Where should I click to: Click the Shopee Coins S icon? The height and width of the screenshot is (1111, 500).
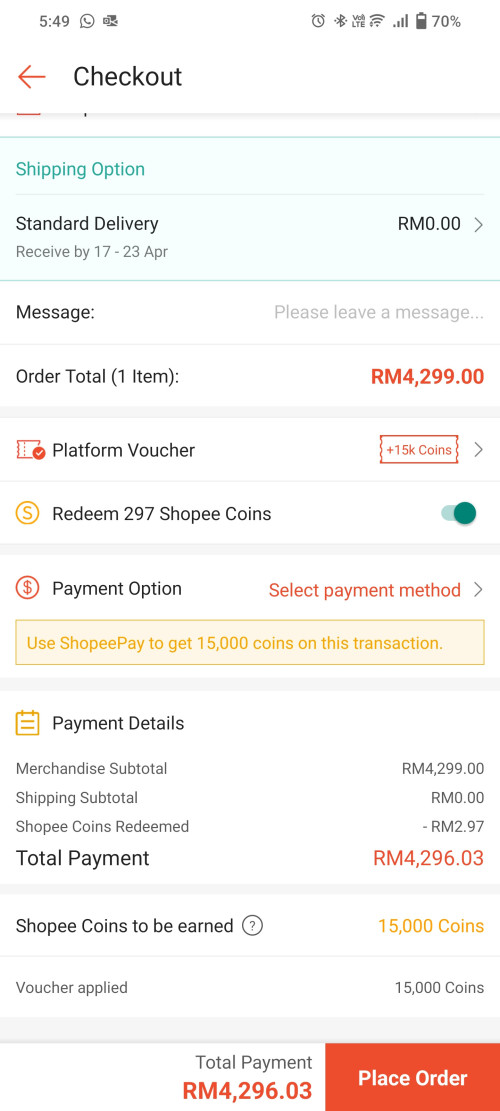27,513
